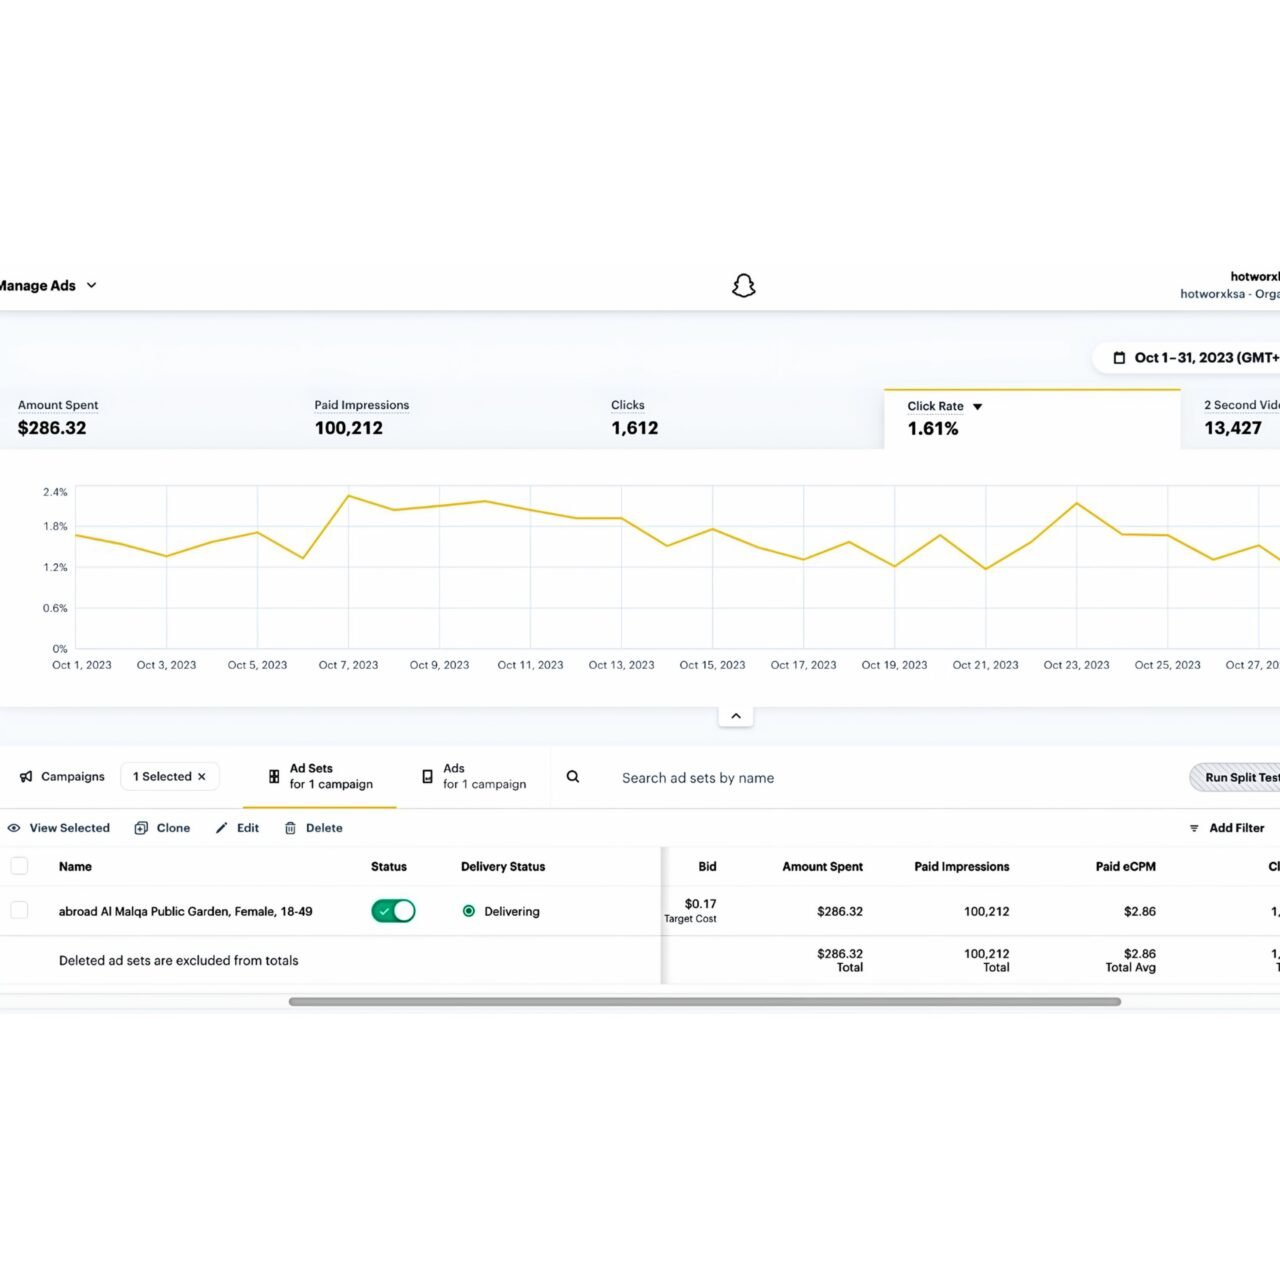Click the Delete trash icon
Screen dimensions: 1280x1280
[x=290, y=828]
